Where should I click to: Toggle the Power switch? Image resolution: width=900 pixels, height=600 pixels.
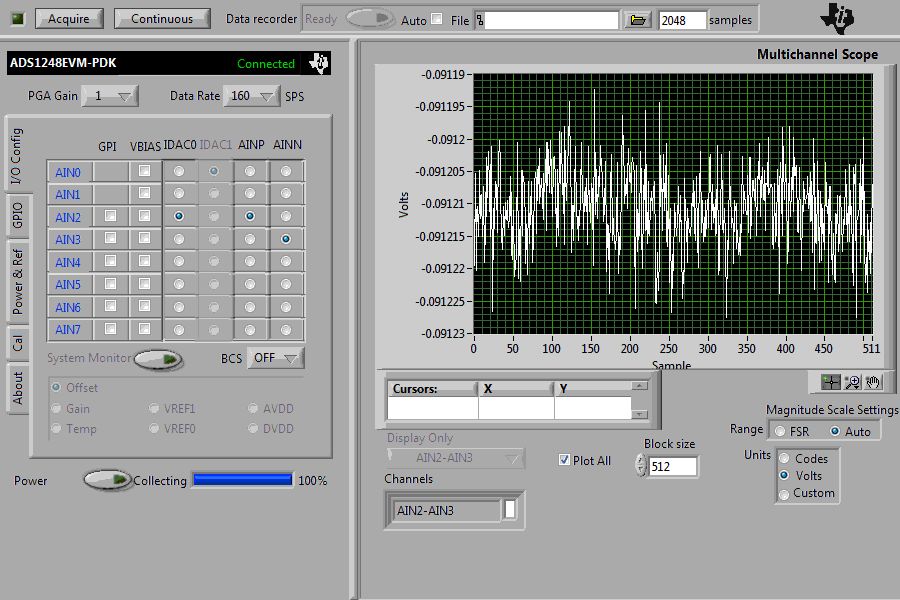tap(108, 480)
